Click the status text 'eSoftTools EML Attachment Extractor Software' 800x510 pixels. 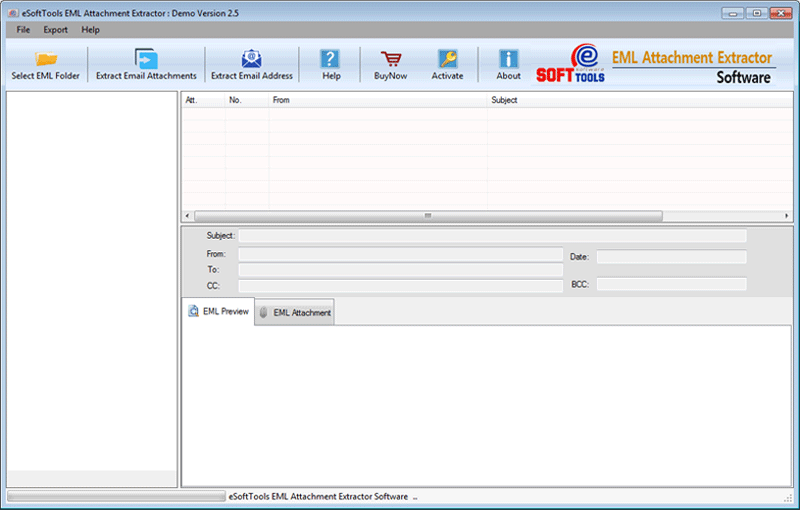point(318,496)
